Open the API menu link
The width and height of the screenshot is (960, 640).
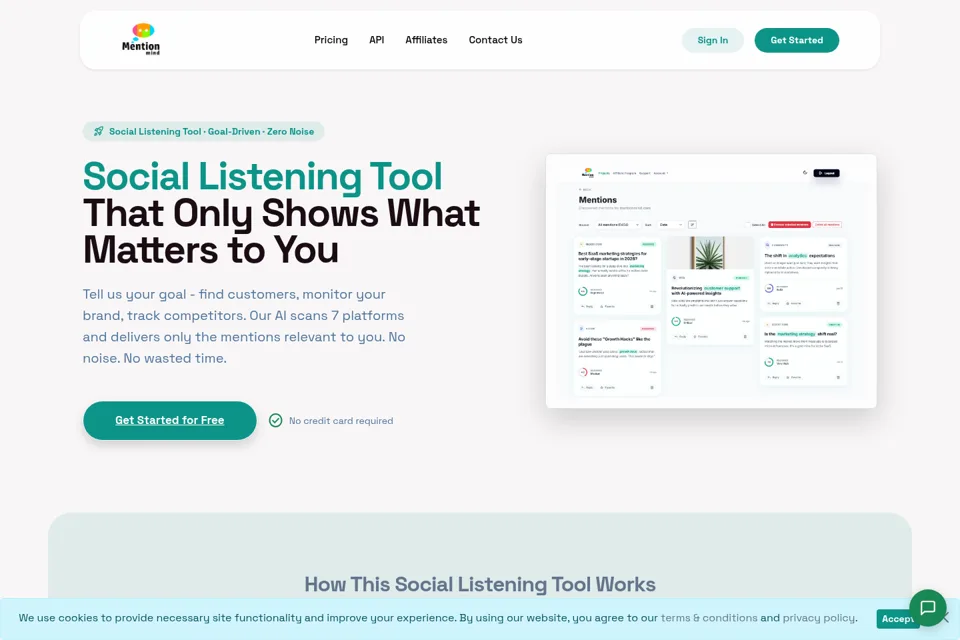[x=377, y=40]
